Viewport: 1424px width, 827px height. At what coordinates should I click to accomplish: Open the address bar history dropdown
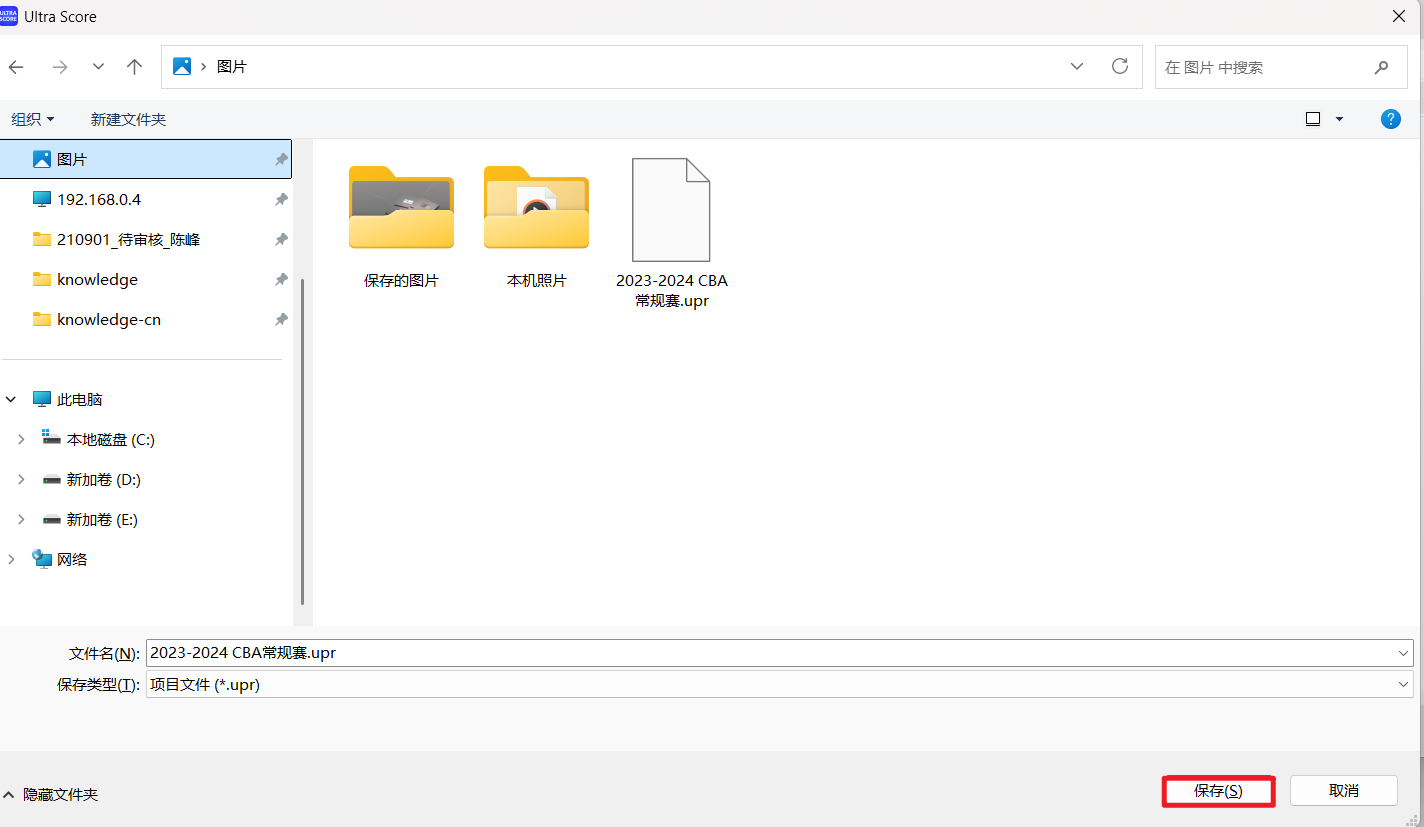pos(1077,66)
